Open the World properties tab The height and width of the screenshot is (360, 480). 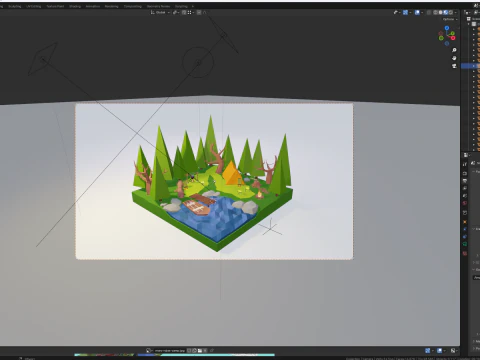click(x=465, y=203)
